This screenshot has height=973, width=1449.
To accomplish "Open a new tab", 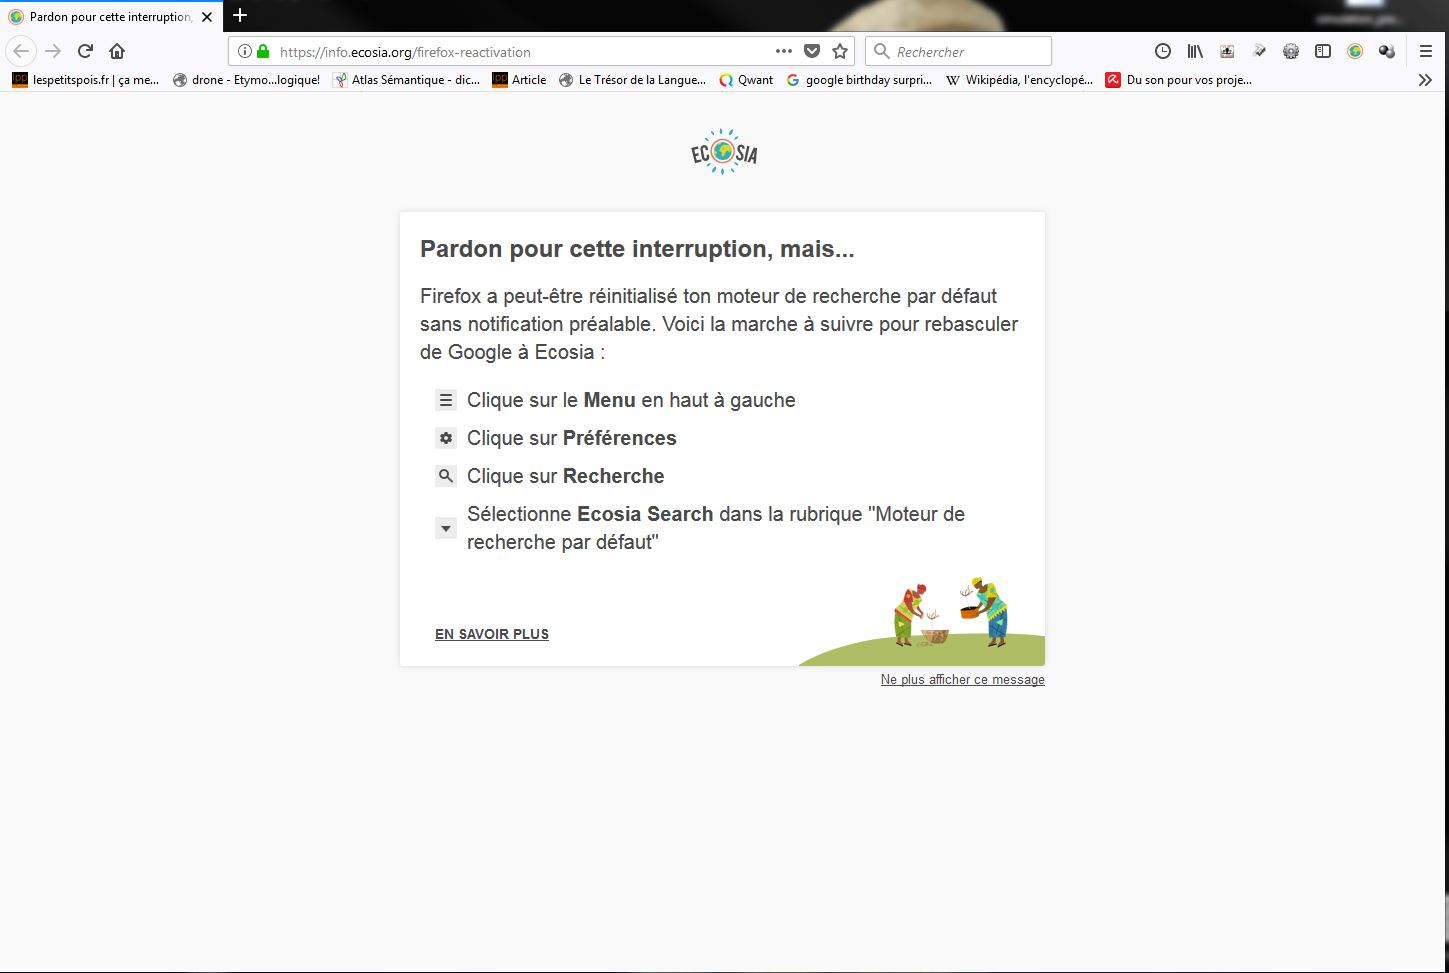I will [240, 16].
